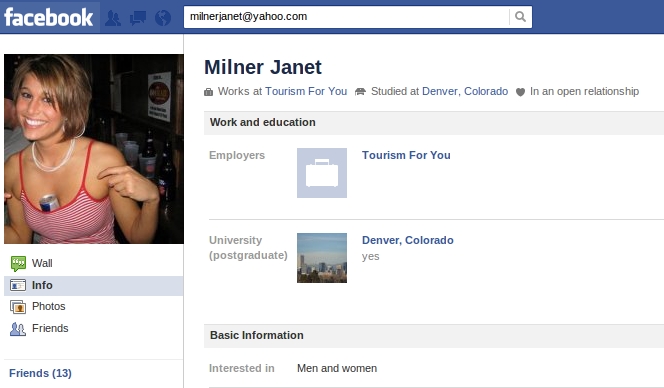Click the Work and education section header
This screenshot has width=664, height=388.
click(434, 122)
